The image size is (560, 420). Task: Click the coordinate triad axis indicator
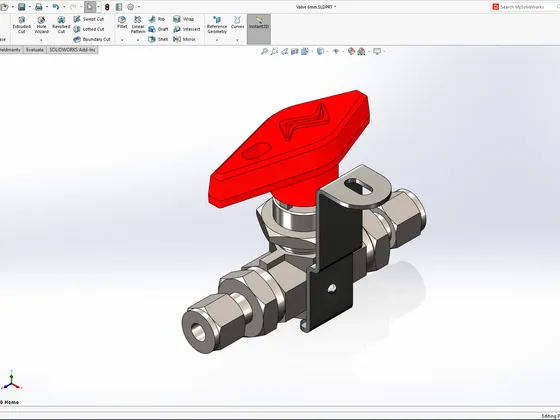12,381
